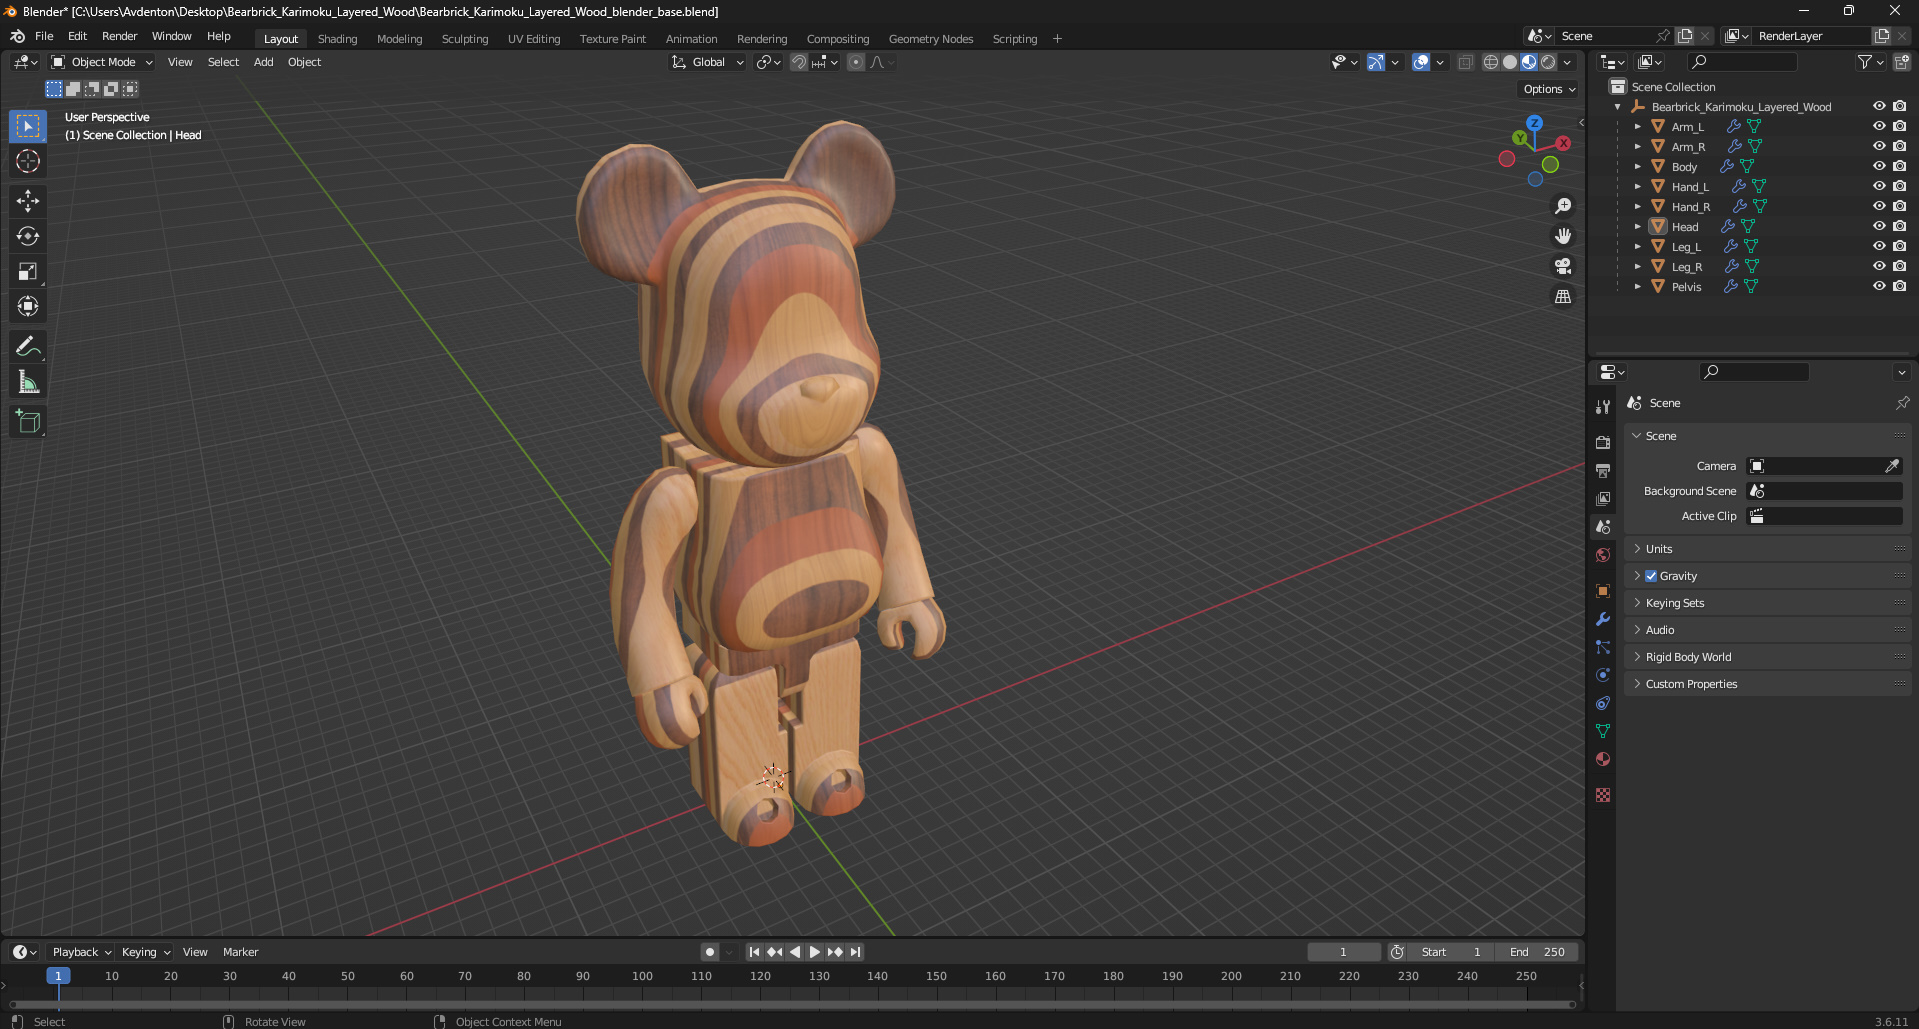The width and height of the screenshot is (1919, 1029).
Task: Switch to wireframe viewport shading
Action: click(x=1490, y=62)
